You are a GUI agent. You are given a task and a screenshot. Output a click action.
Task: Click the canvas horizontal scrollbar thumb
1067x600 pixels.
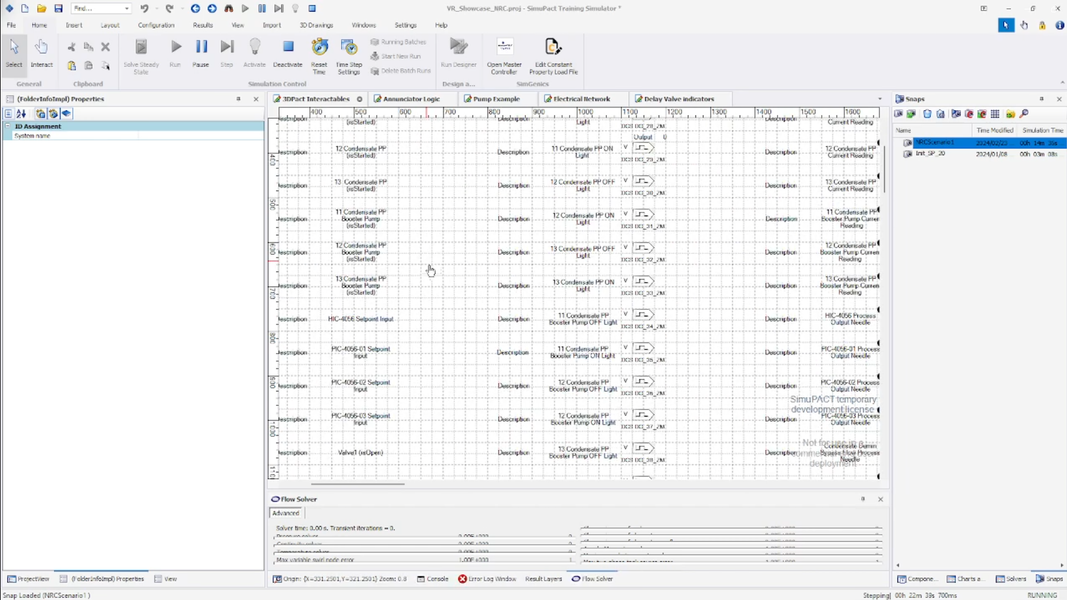tap(358, 484)
